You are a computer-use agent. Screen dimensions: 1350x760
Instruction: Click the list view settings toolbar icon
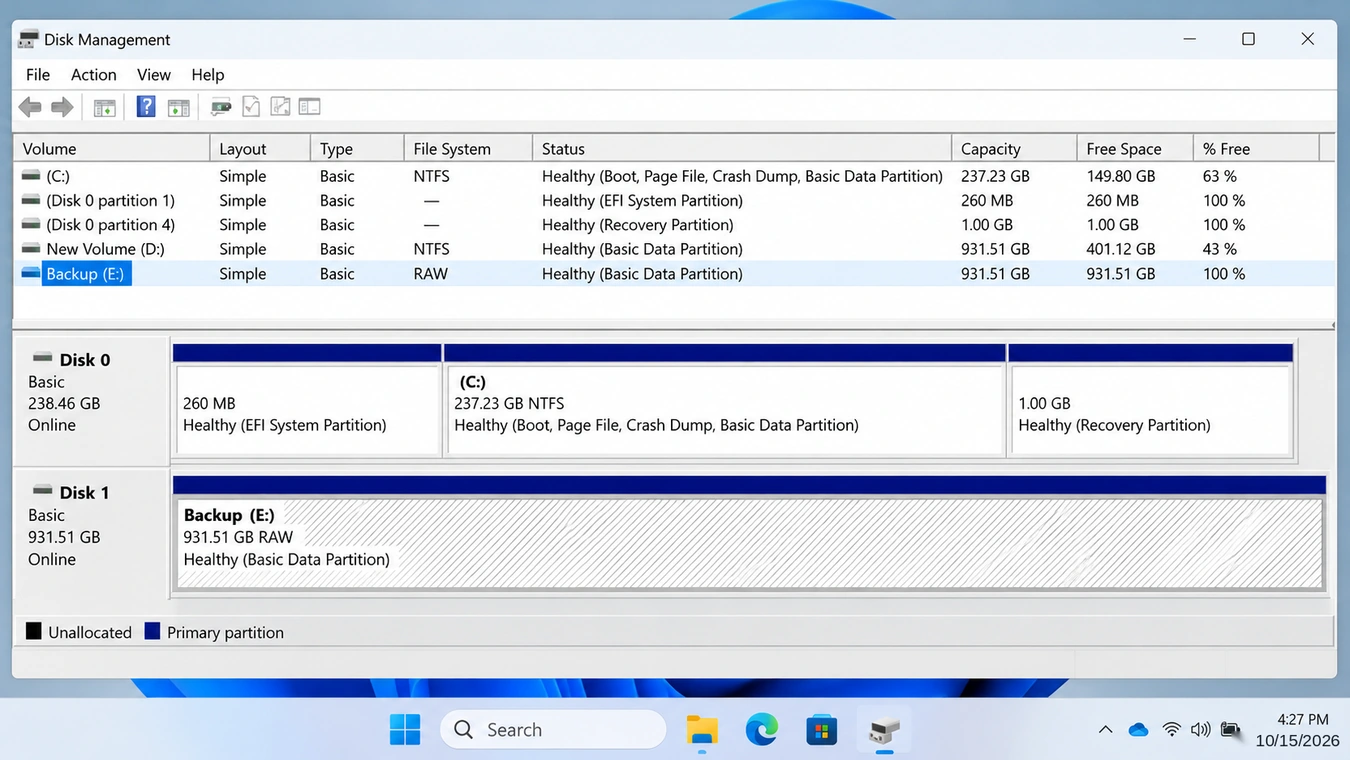click(309, 106)
